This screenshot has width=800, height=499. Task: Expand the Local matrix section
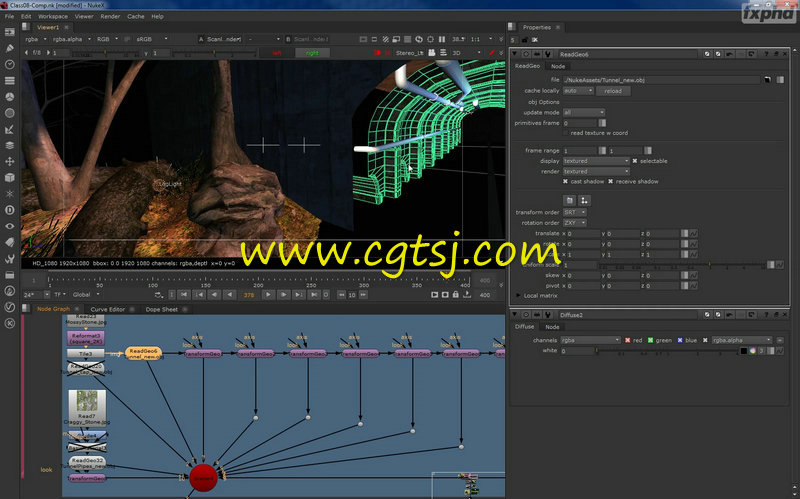click(x=518, y=296)
